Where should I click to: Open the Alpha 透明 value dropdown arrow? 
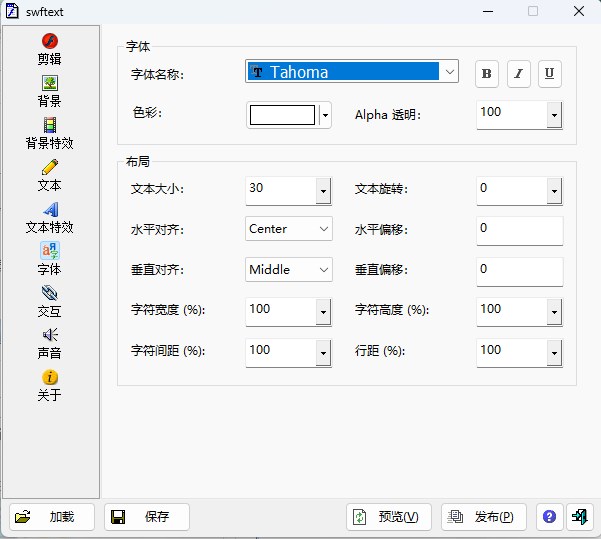tap(554, 115)
